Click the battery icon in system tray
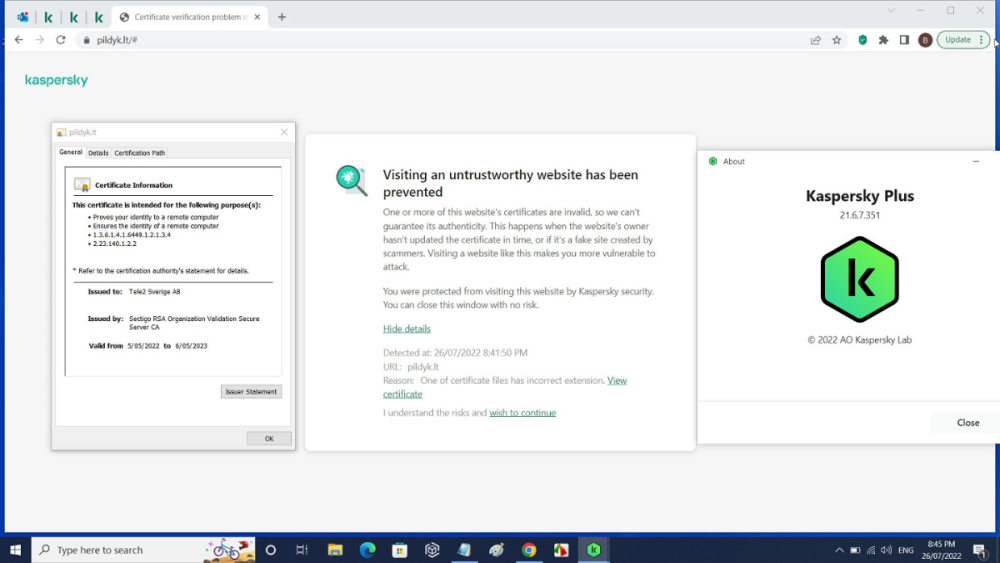 tap(855, 550)
